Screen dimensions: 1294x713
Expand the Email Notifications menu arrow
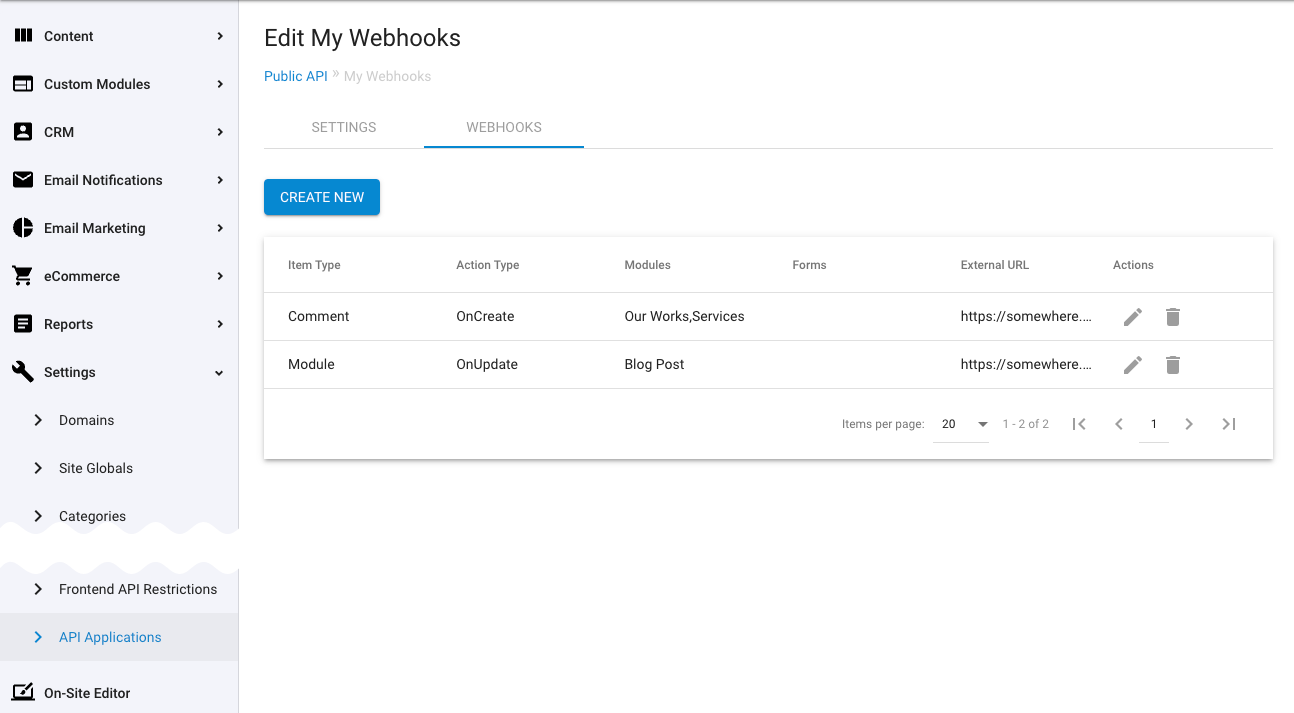coord(220,180)
